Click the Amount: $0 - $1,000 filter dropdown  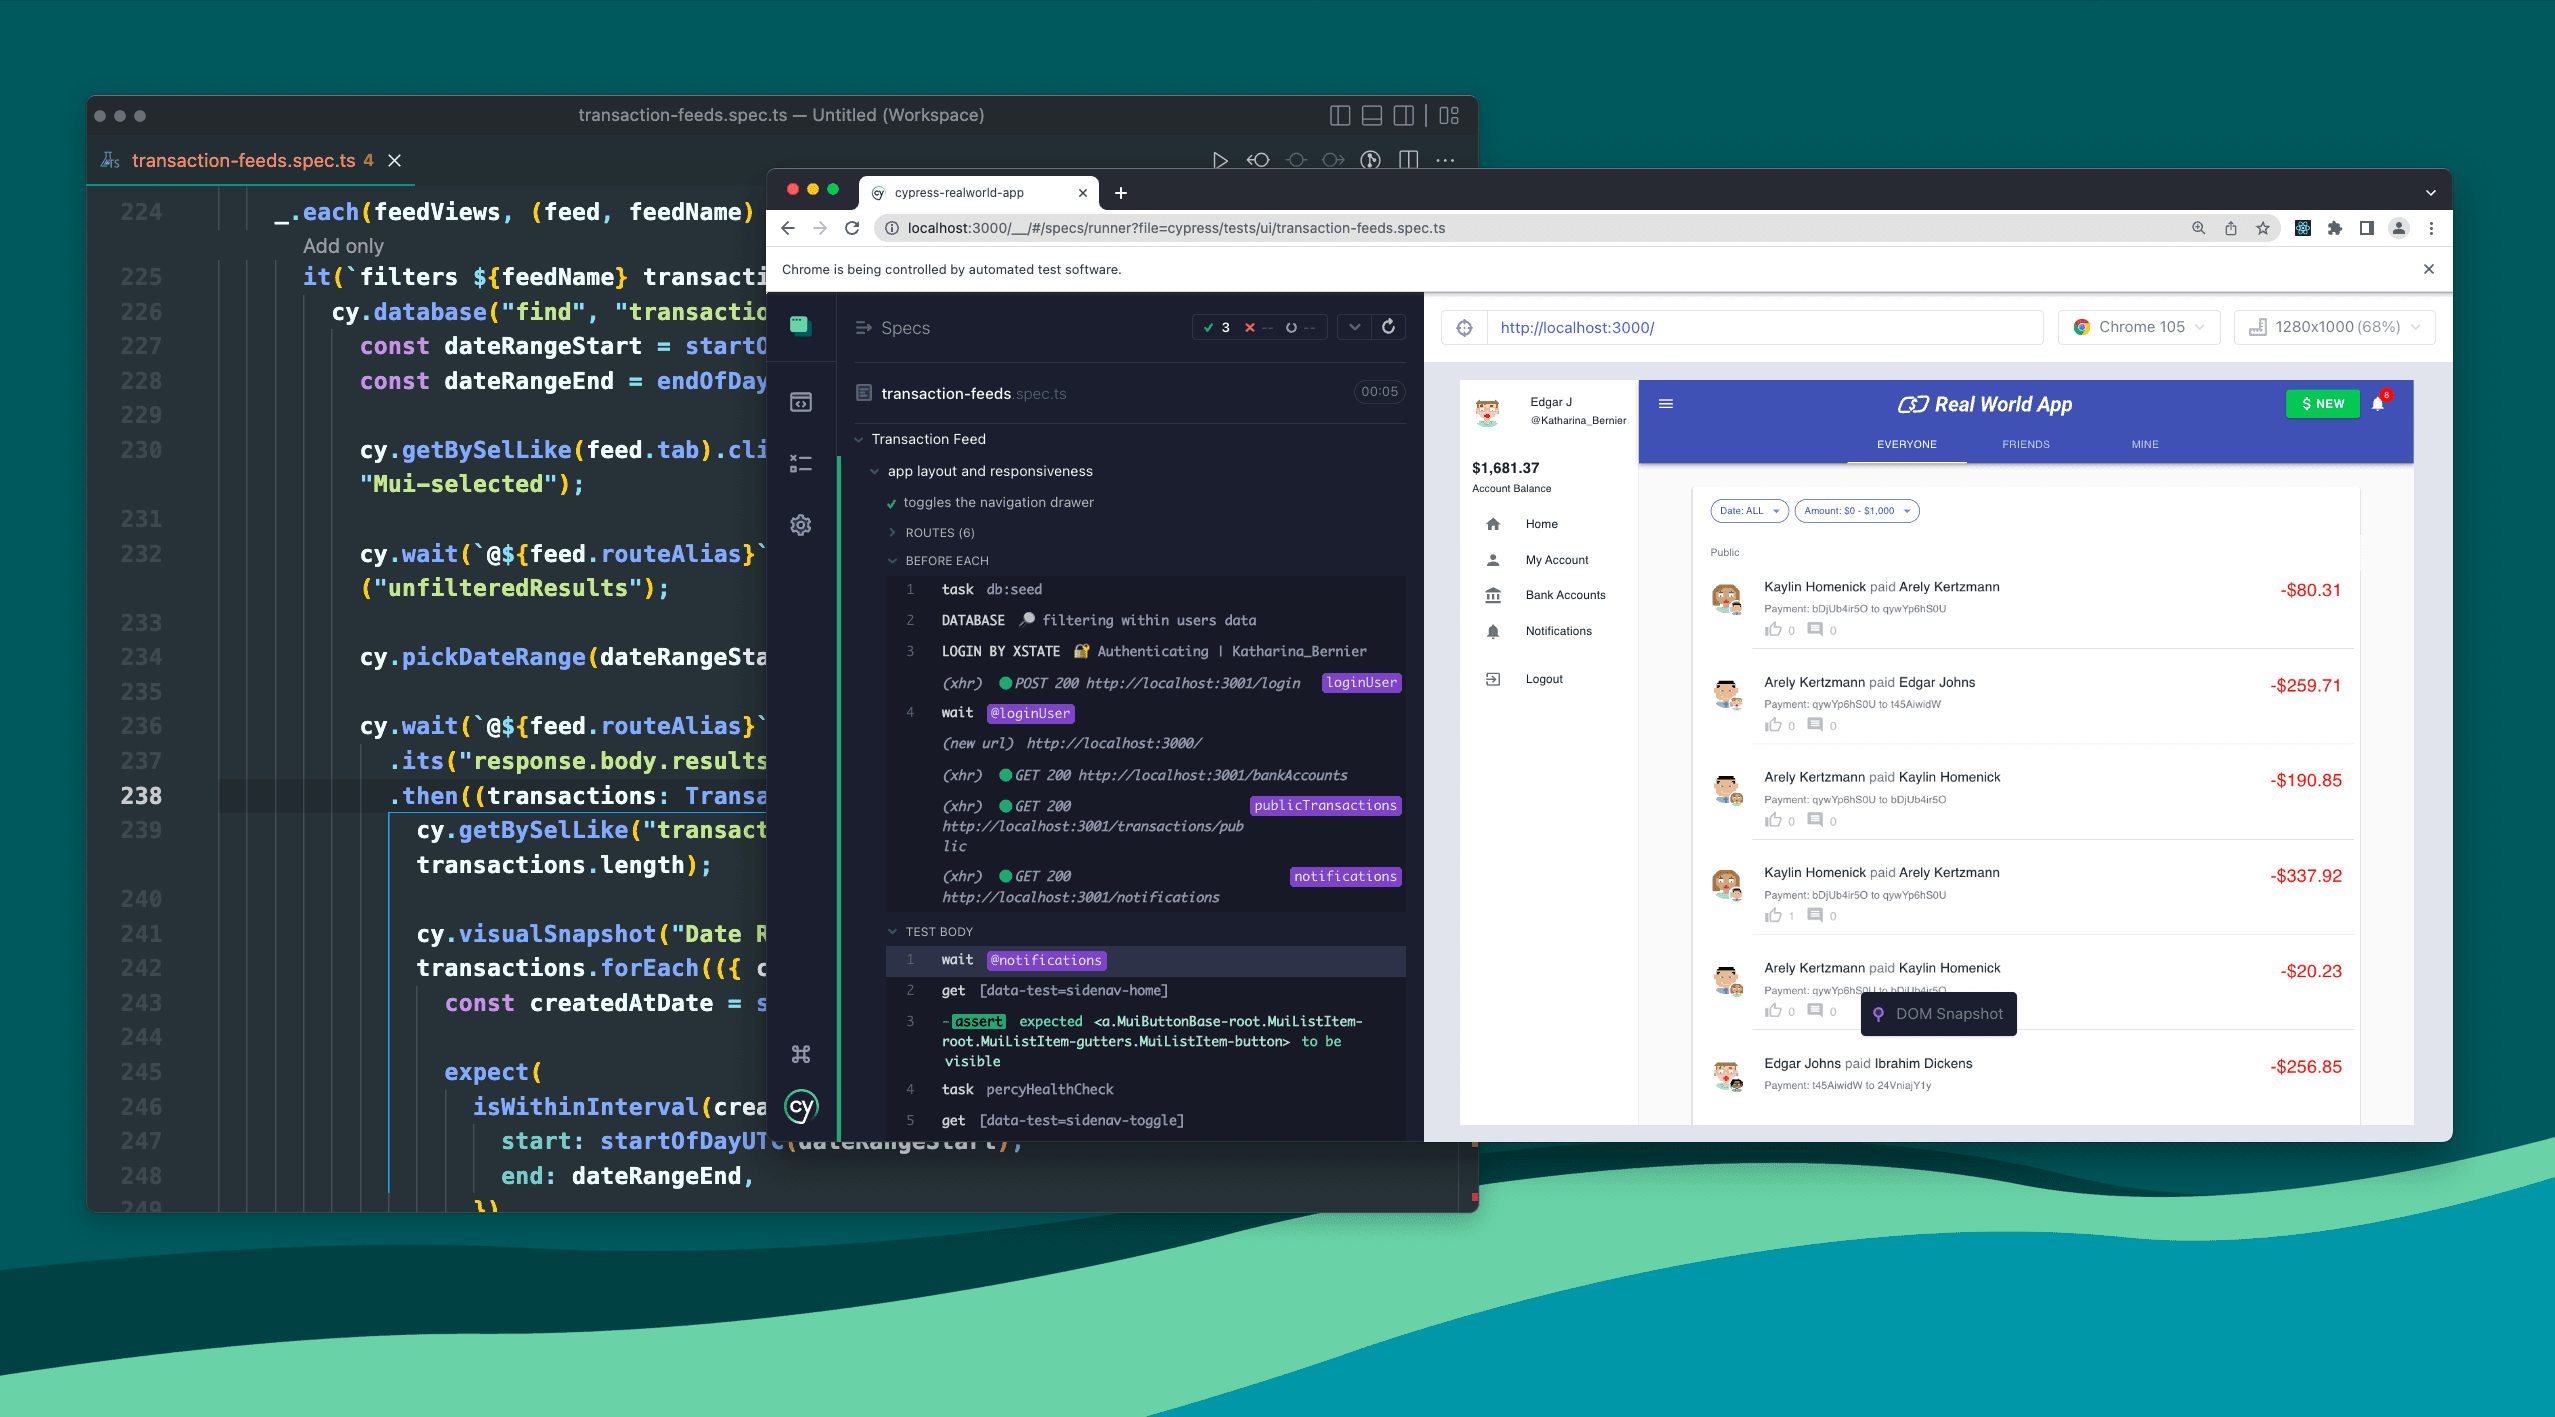[x=1854, y=510]
